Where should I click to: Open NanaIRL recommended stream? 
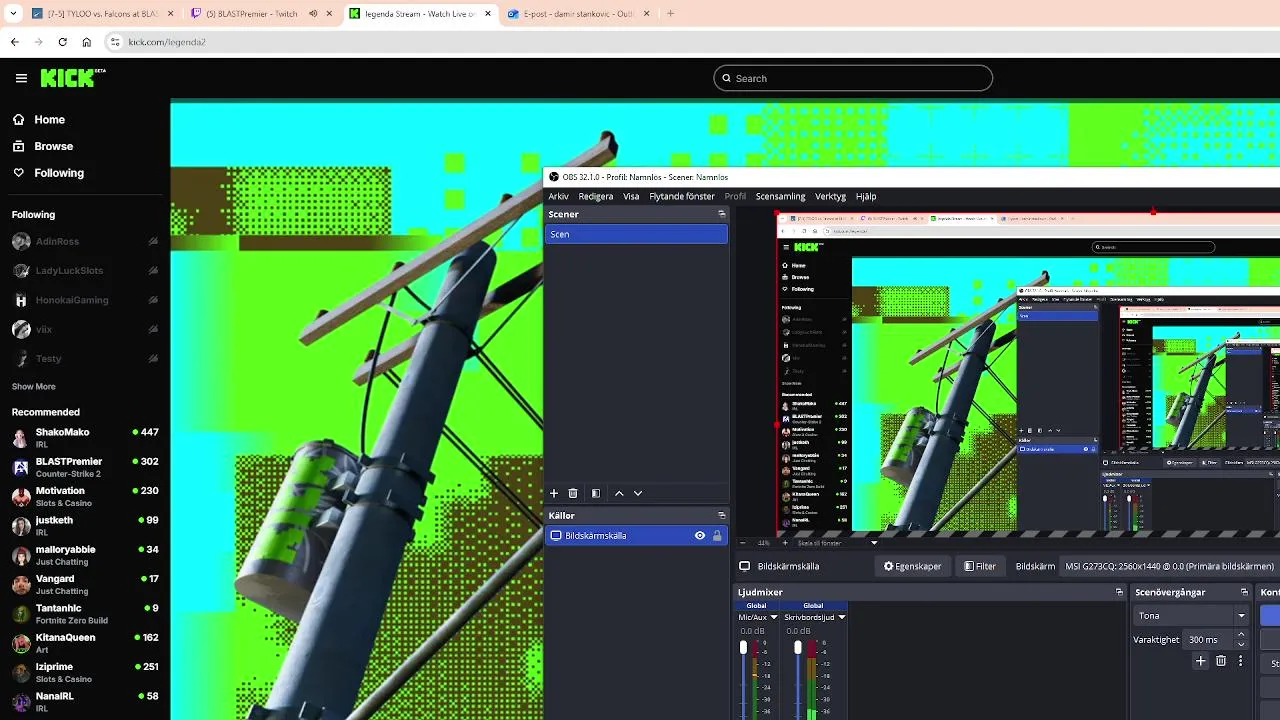85,701
